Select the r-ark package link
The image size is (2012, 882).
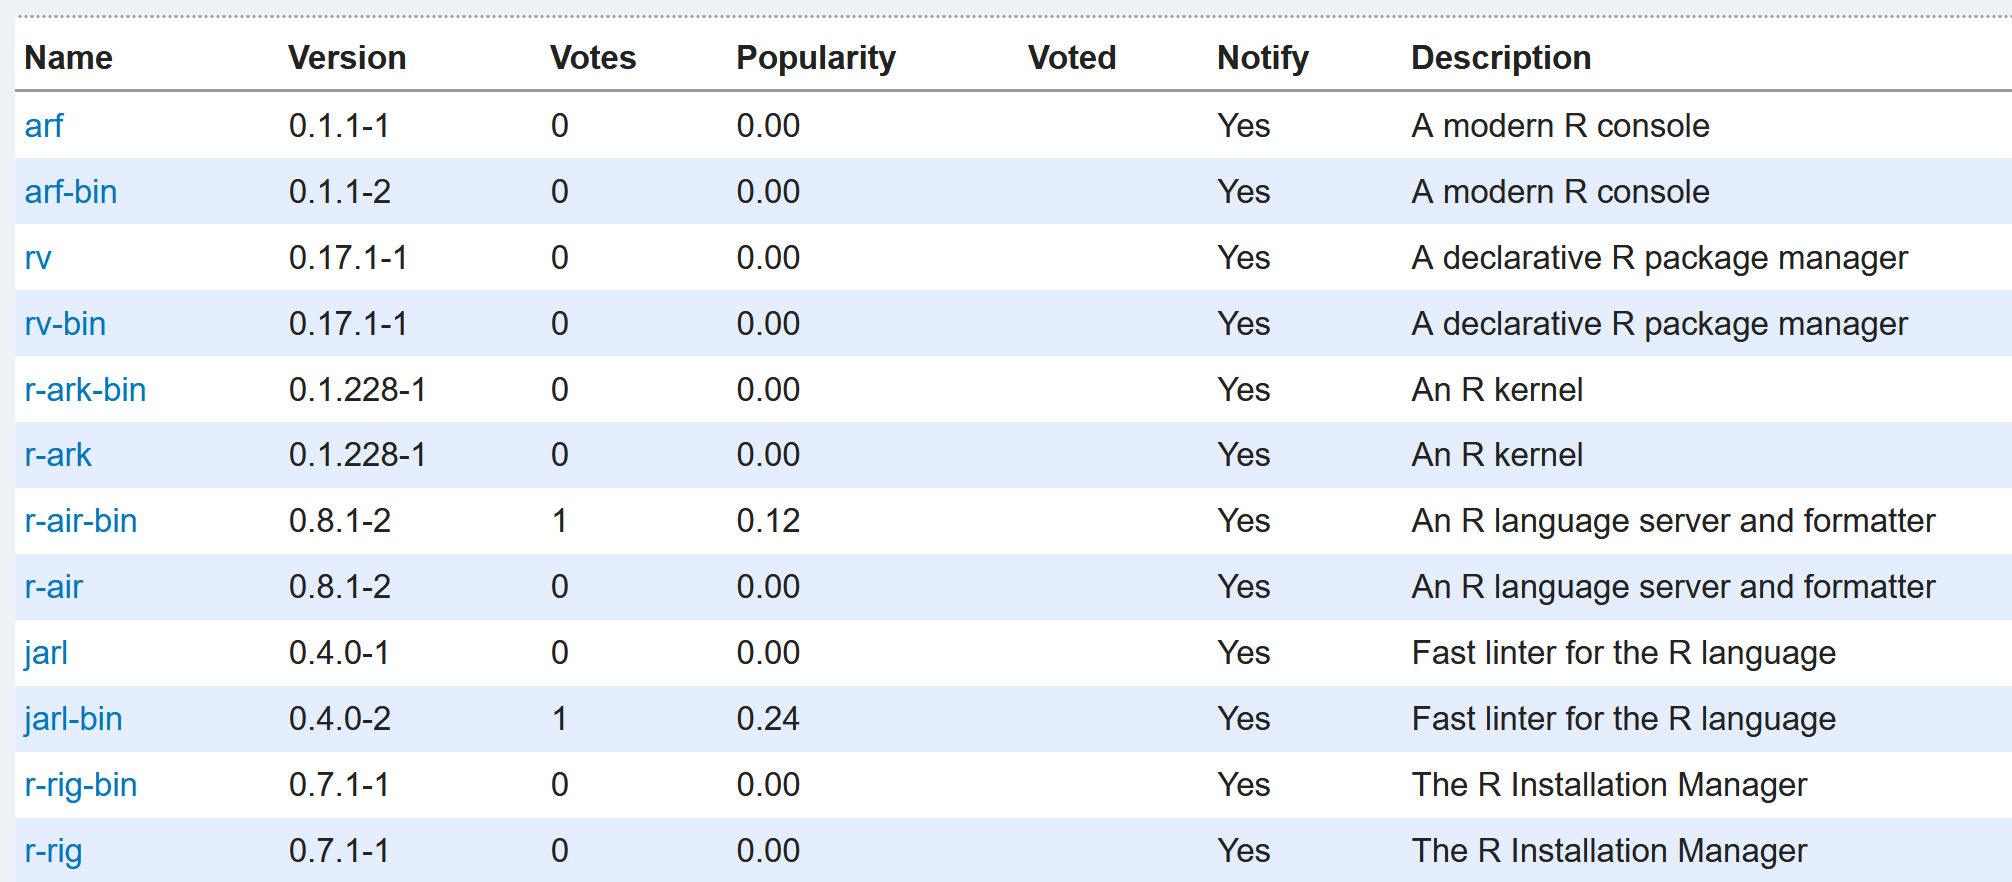click(x=58, y=455)
